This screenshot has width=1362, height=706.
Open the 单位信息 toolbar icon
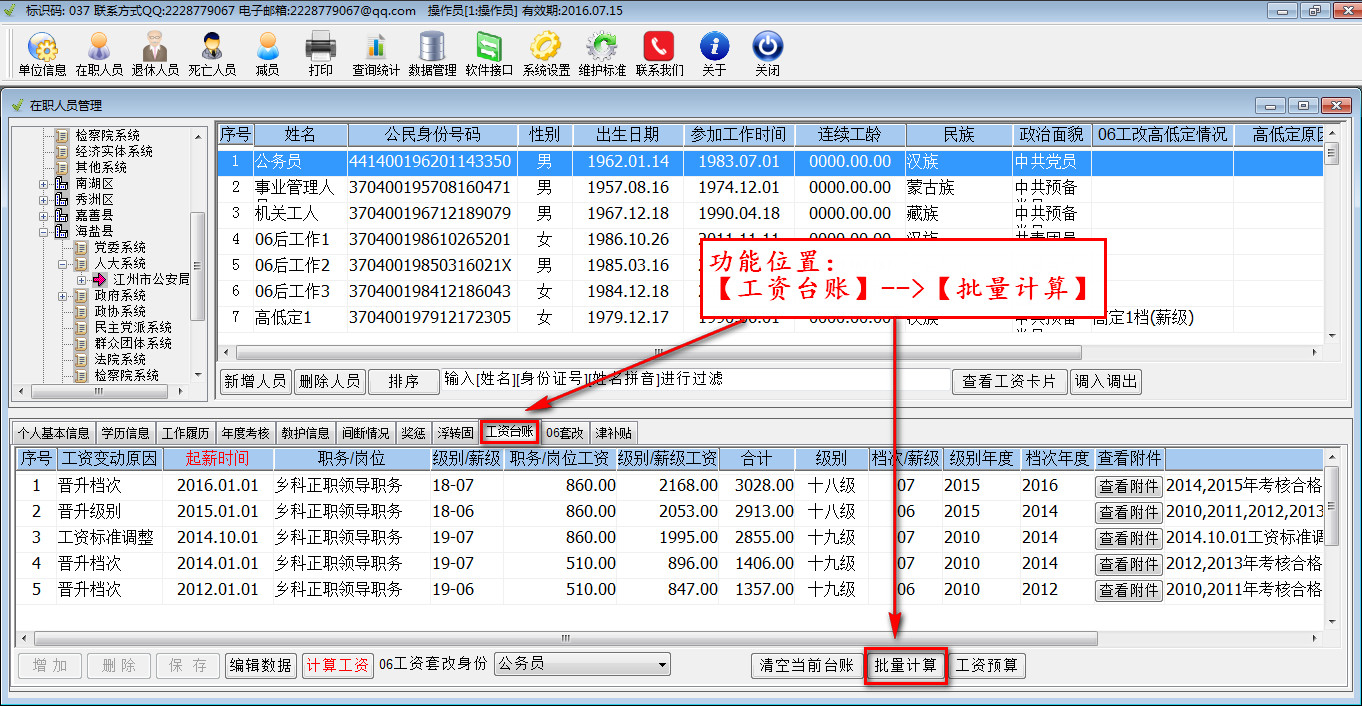point(42,53)
